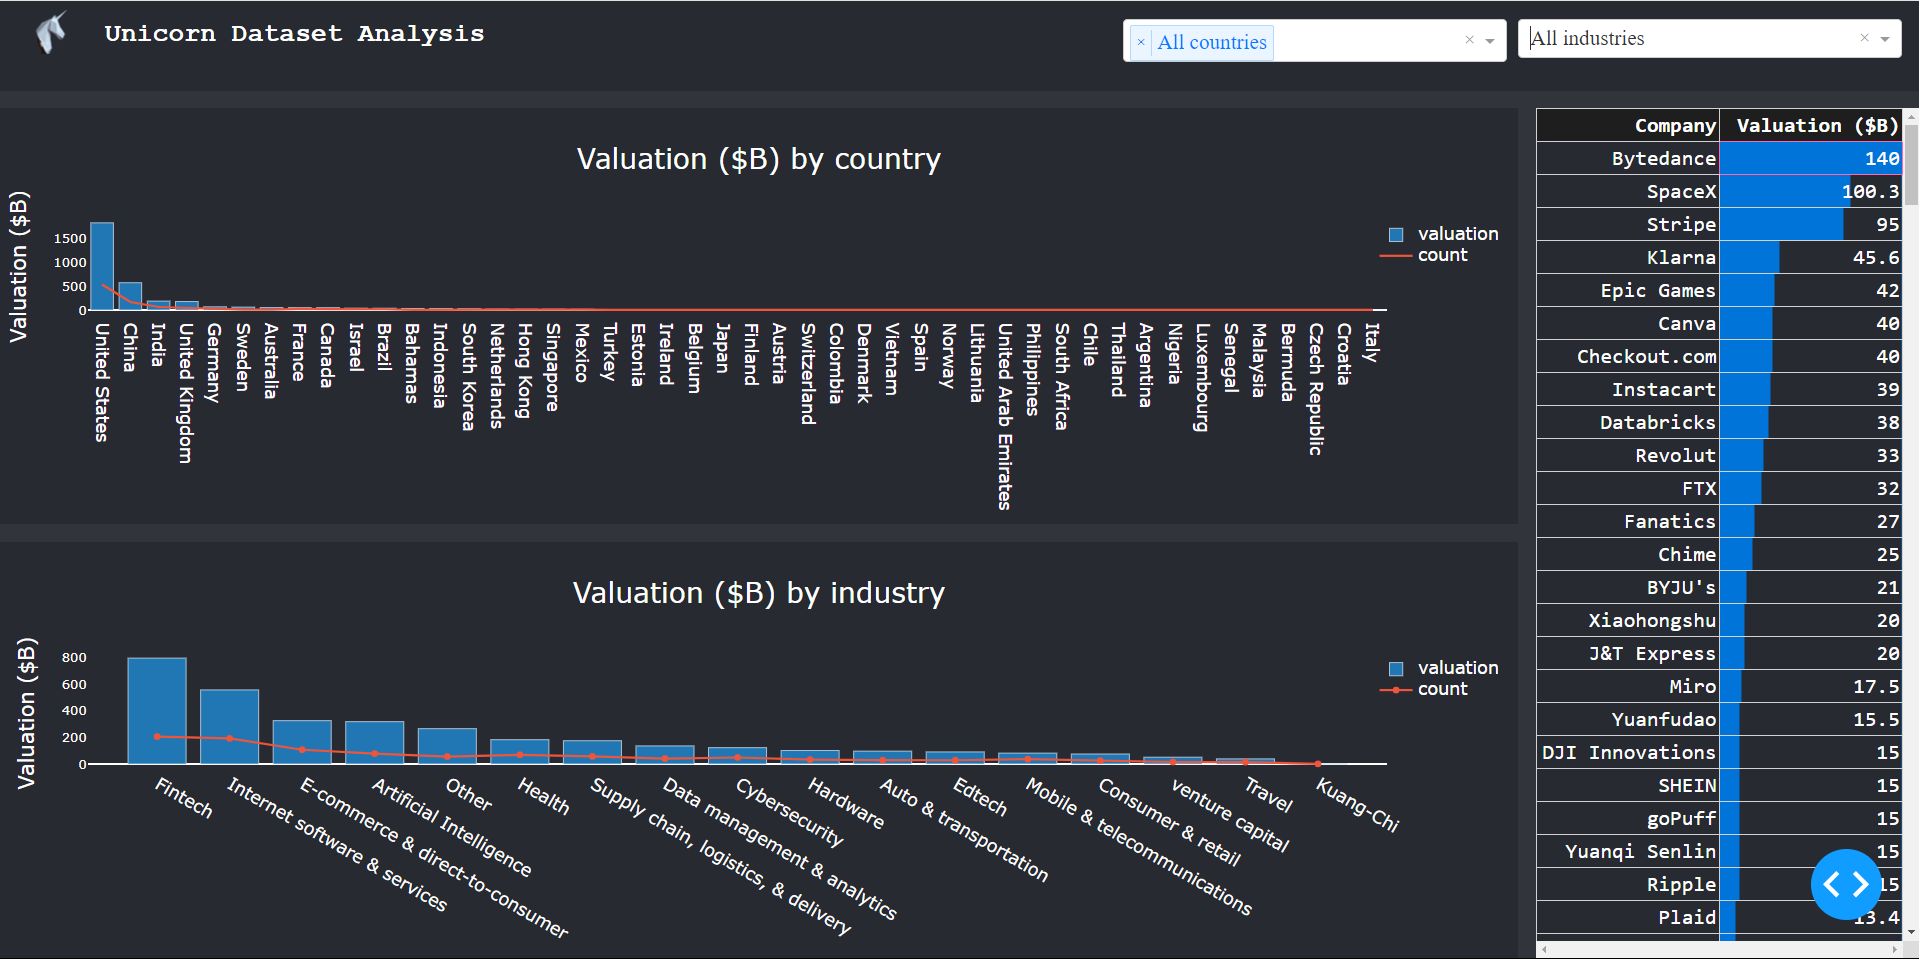Click the 100.3 valuation cell for SpaceX

coord(1811,191)
